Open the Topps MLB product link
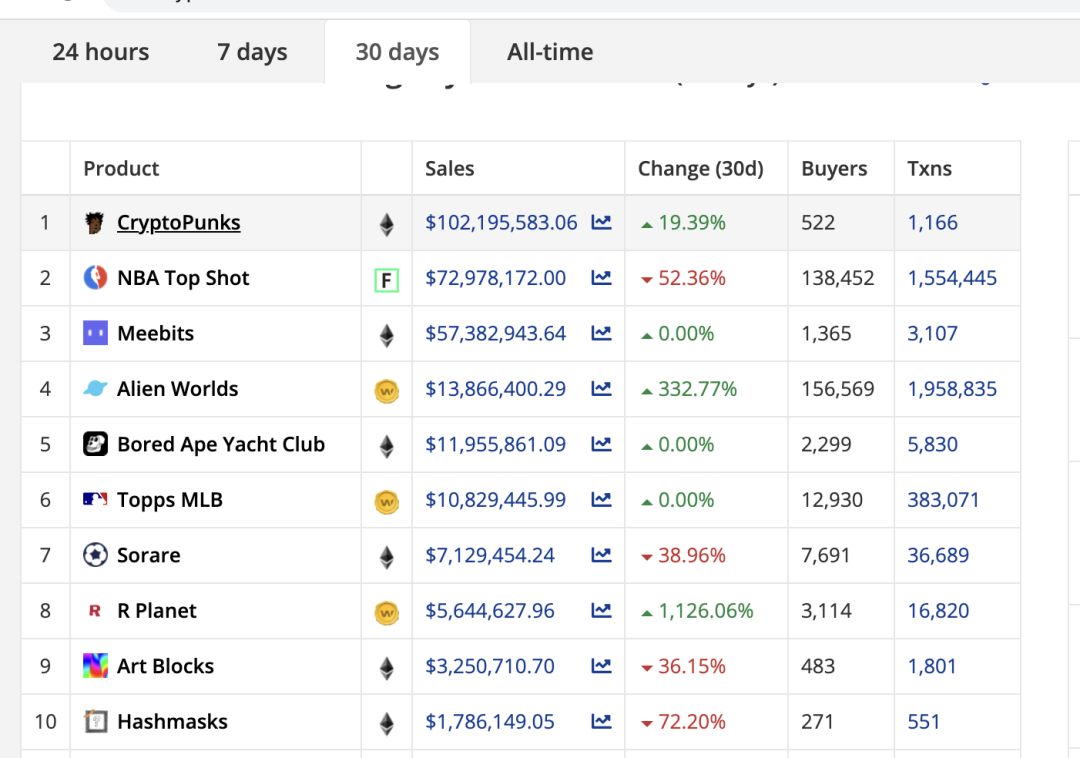1080x758 pixels. click(170, 500)
